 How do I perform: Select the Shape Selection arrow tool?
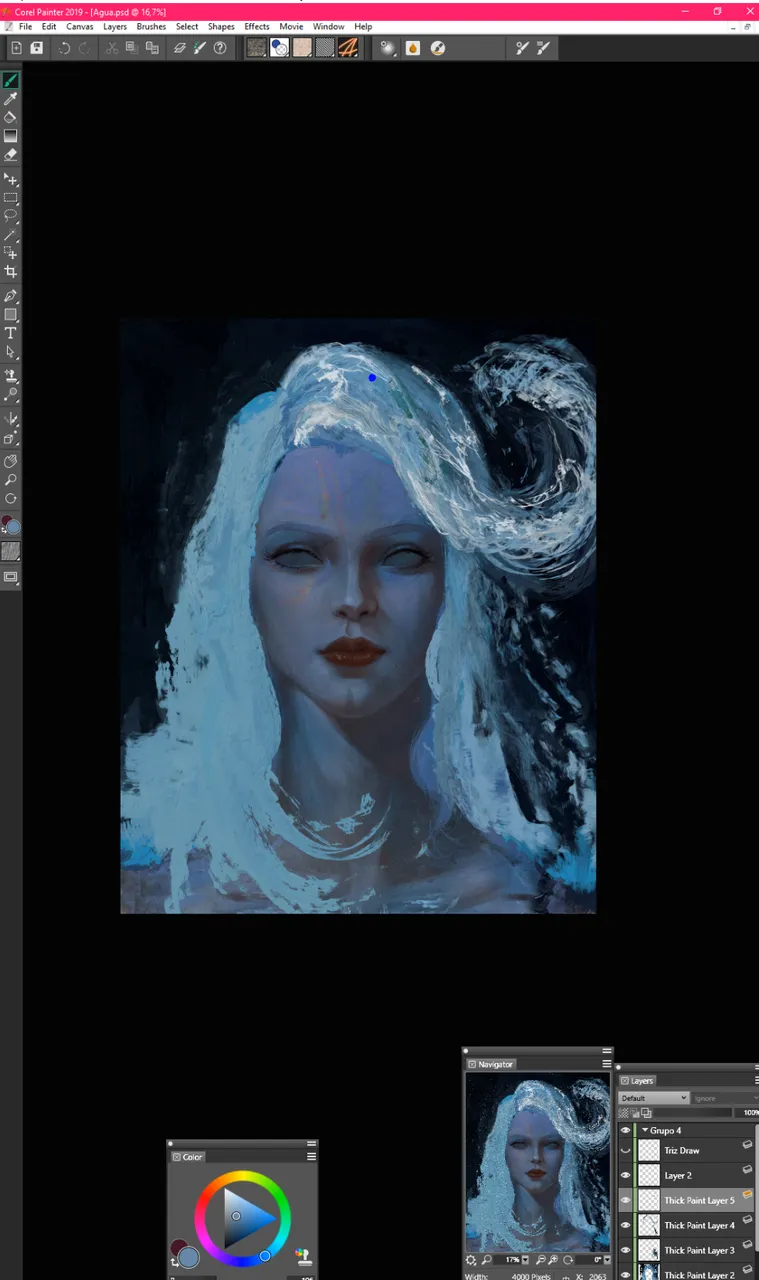(x=11, y=352)
